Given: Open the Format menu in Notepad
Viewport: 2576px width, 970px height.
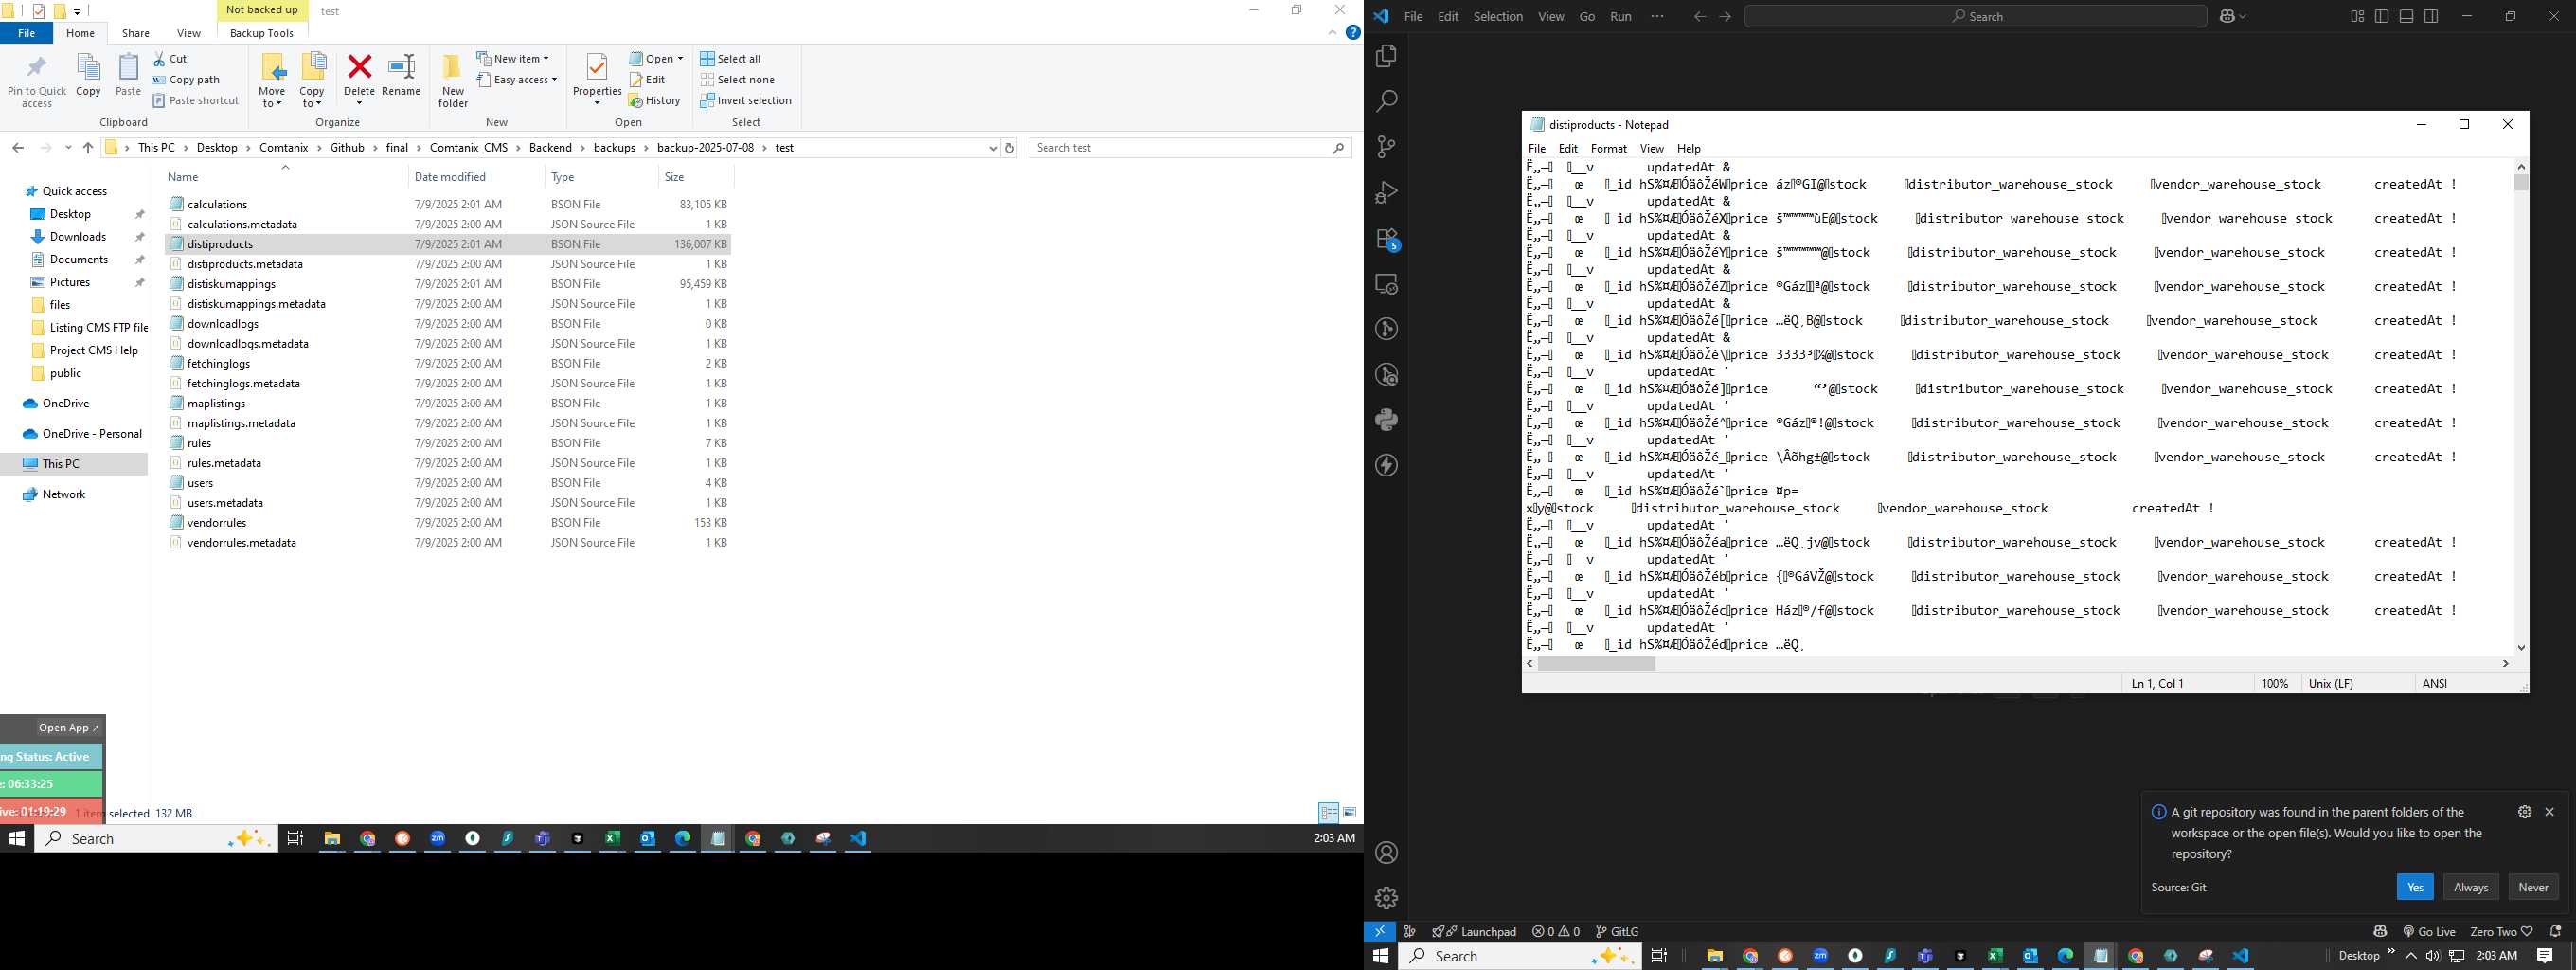Looking at the screenshot, I should click(x=1609, y=148).
